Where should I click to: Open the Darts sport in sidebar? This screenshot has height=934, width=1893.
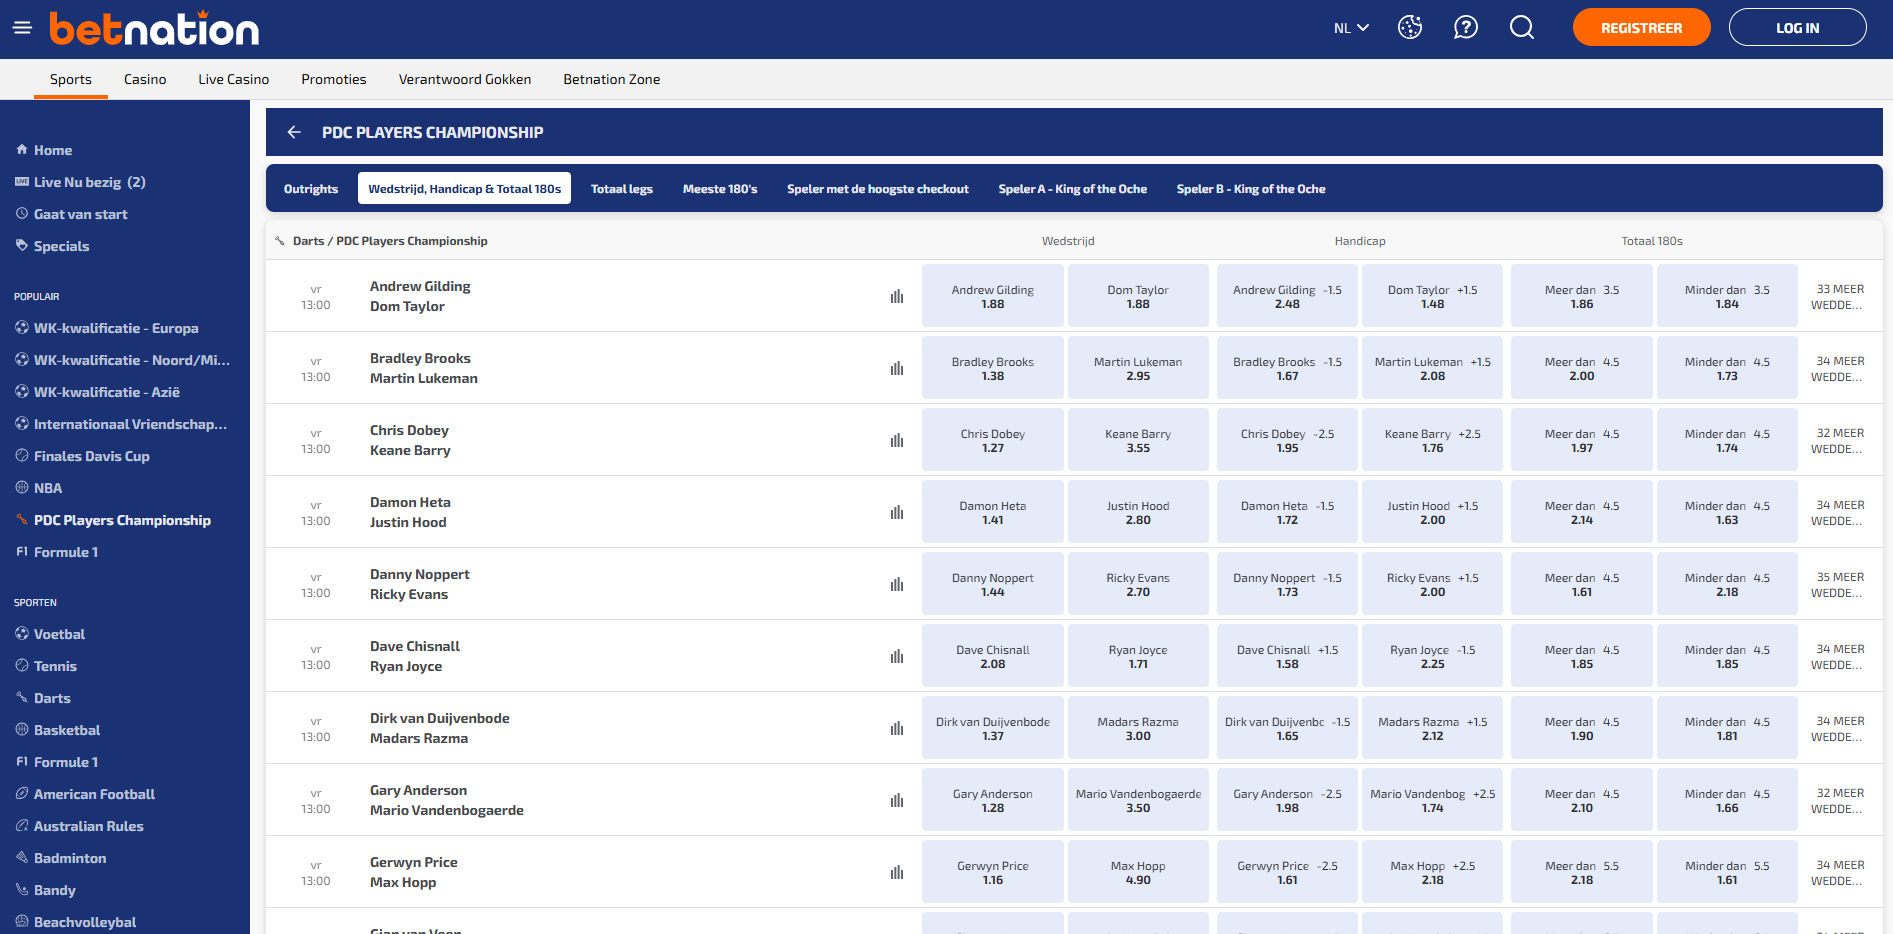click(52, 698)
